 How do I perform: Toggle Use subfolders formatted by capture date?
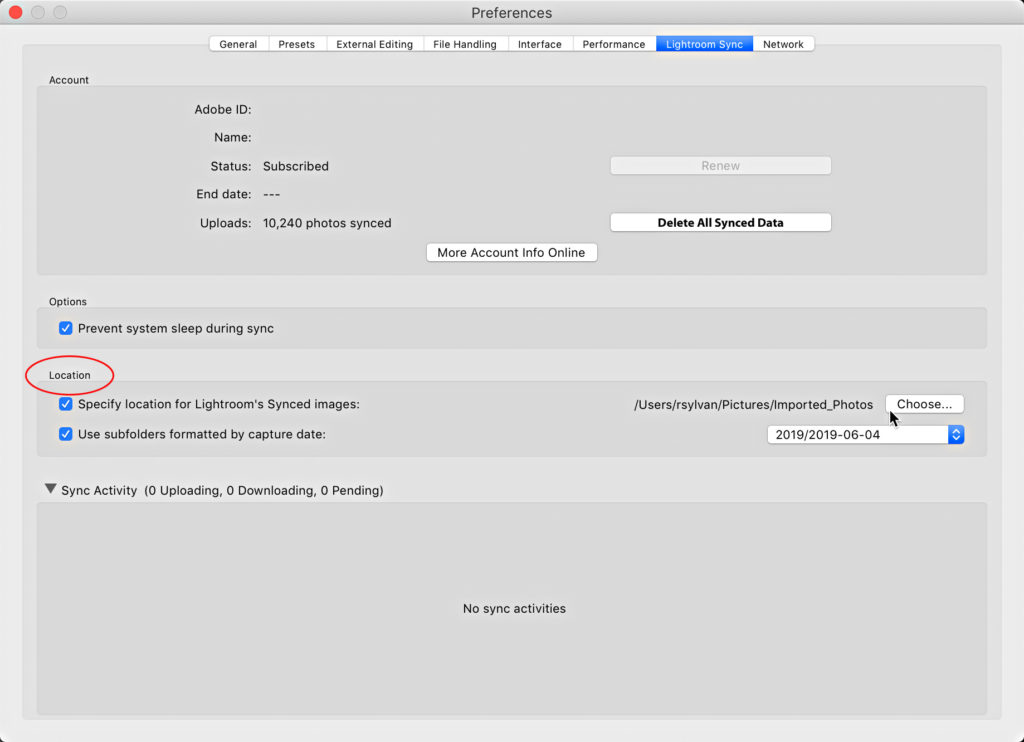click(x=65, y=434)
